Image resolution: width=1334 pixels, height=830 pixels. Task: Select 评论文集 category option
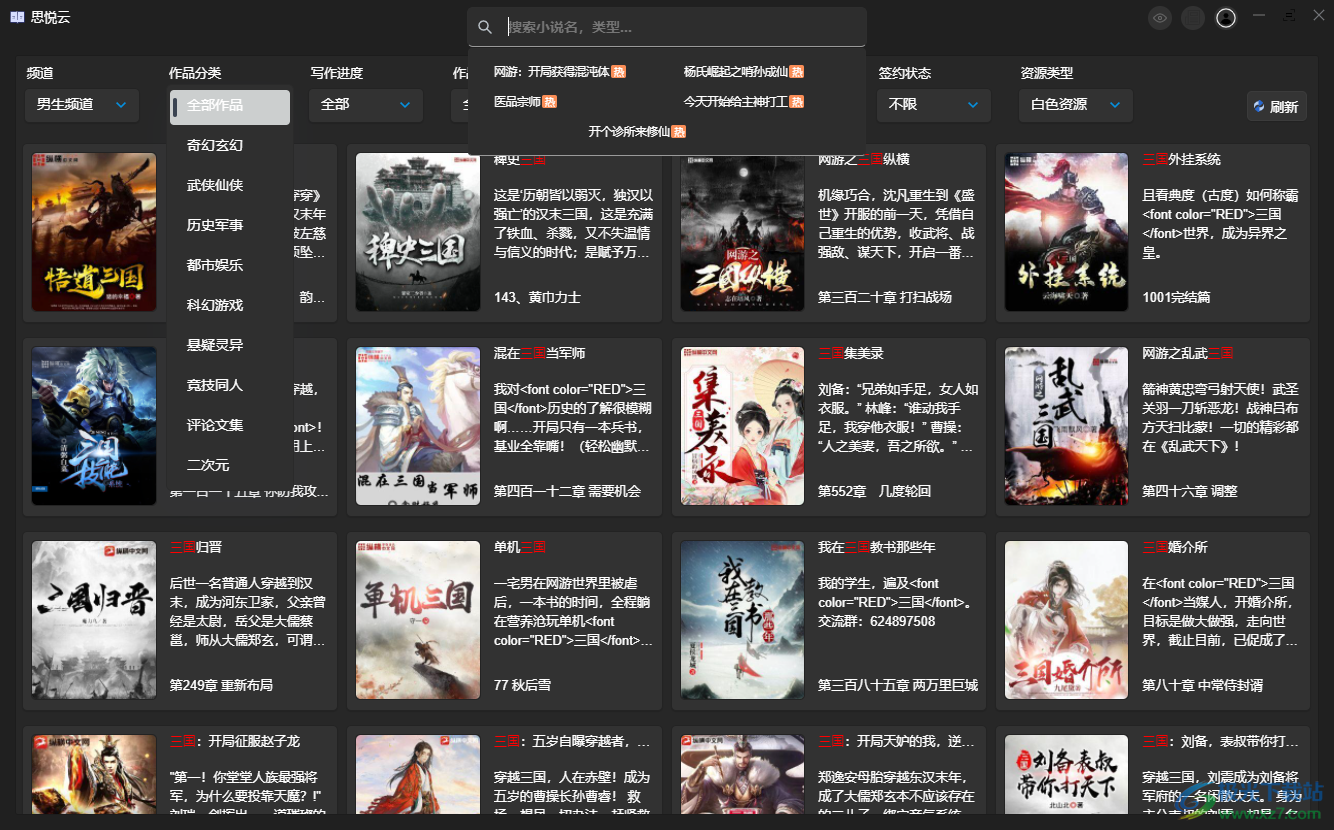230,425
